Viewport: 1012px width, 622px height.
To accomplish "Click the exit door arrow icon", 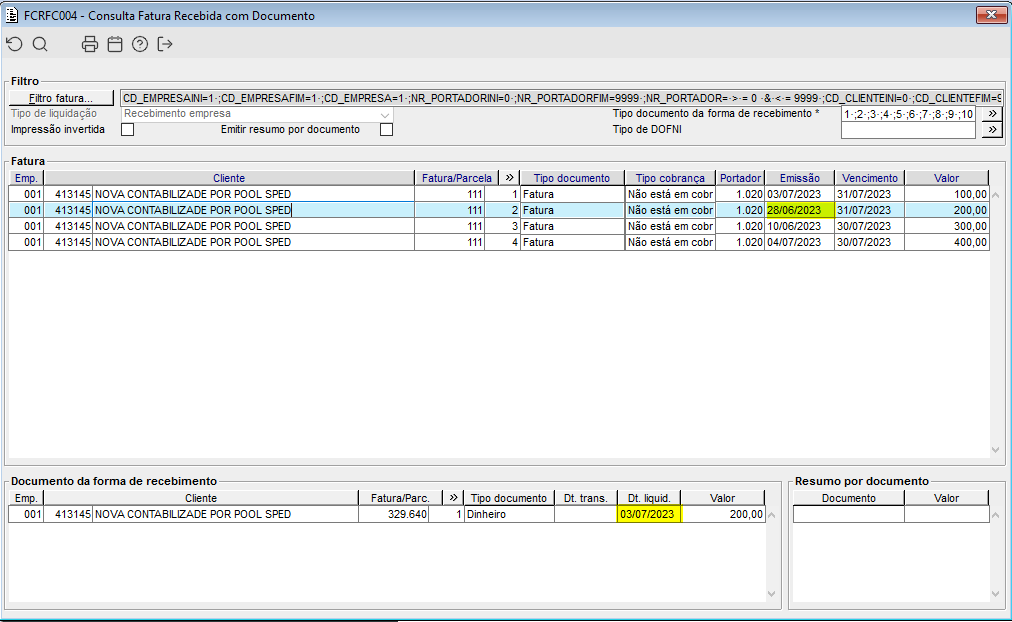I will pyautogui.click(x=165, y=44).
